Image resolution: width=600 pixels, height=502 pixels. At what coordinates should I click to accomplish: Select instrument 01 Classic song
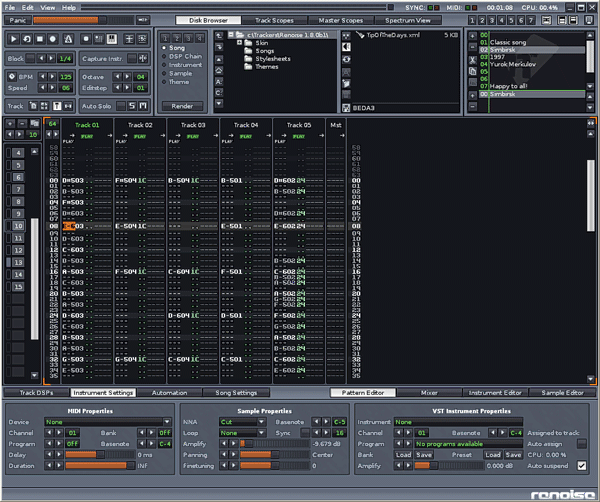pyautogui.click(x=532, y=42)
